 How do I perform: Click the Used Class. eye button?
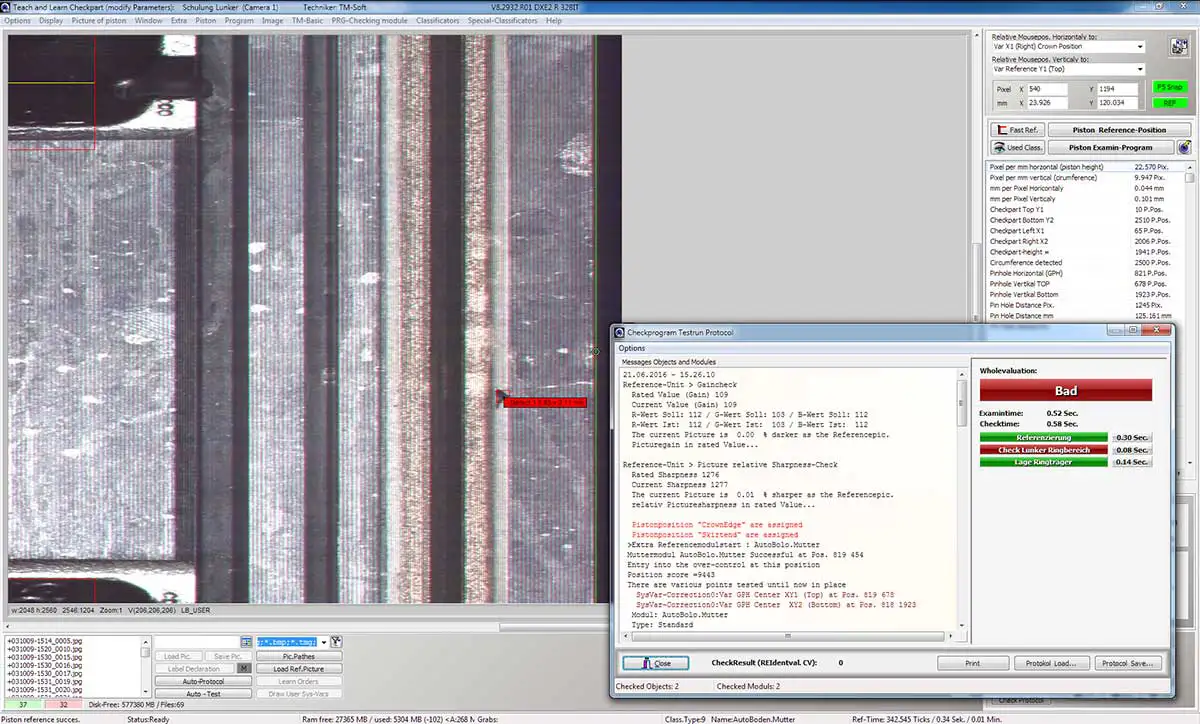click(1016, 147)
